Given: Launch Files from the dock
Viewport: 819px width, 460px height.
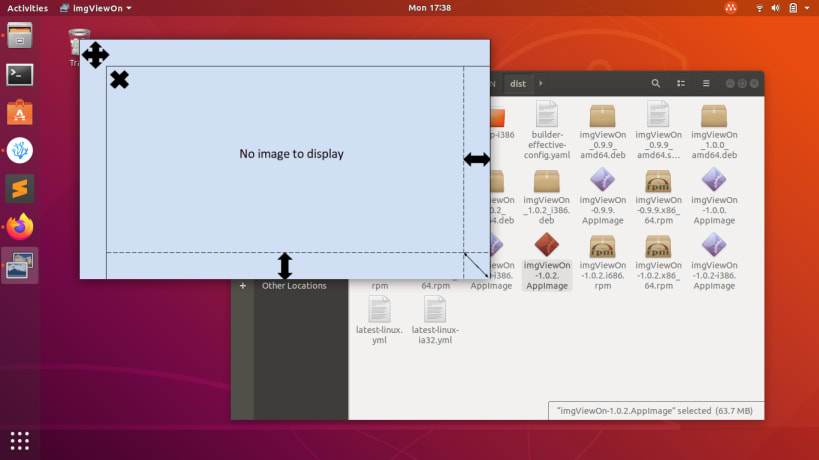Looking at the screenshot, I should (x=19, y=36).
